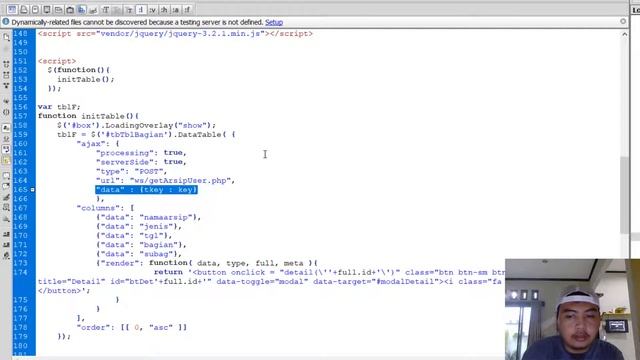Click the LoadingOverlay("show") line
The height and width of the screenshot is (360, 640).
pos(136,125)
